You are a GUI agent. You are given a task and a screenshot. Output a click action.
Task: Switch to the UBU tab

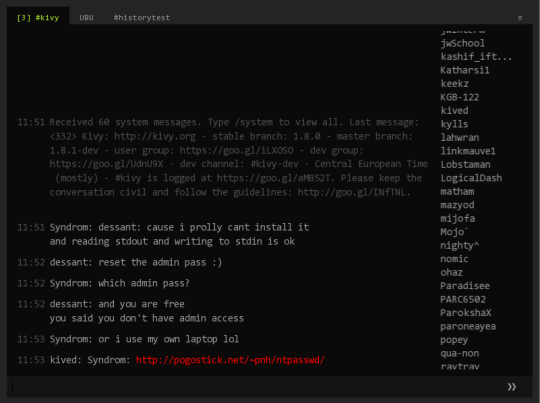click(x=86, y=18)
